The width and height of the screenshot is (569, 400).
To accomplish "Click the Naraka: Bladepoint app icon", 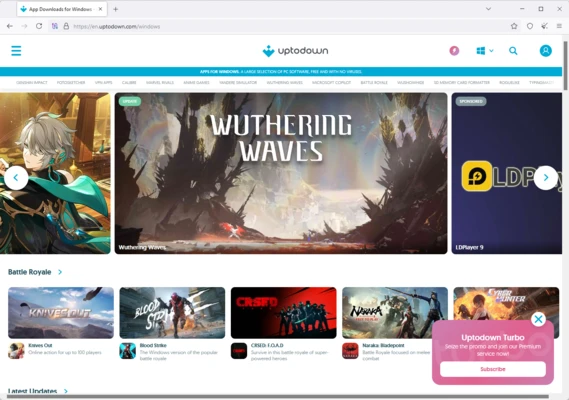I will tap(351, 351).
